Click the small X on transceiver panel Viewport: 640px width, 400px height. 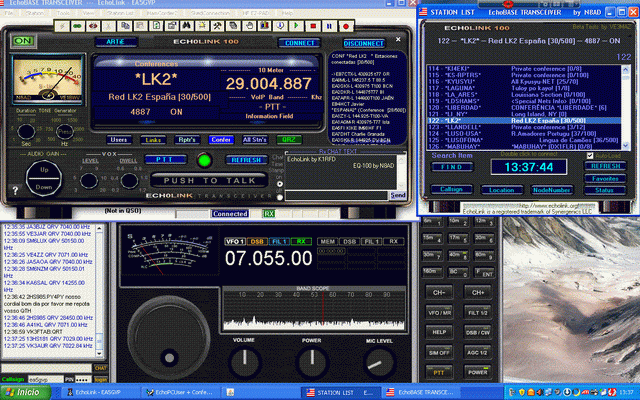pyautogui.click(x=398, y=39)
